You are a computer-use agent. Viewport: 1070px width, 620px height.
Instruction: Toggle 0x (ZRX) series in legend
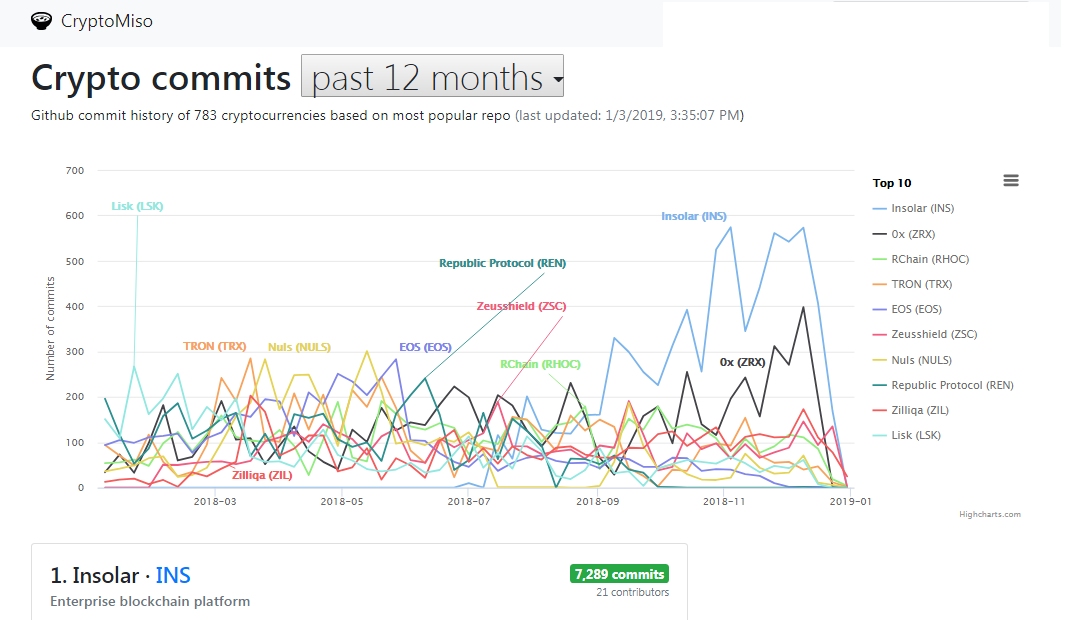click(x=903, y=234)
